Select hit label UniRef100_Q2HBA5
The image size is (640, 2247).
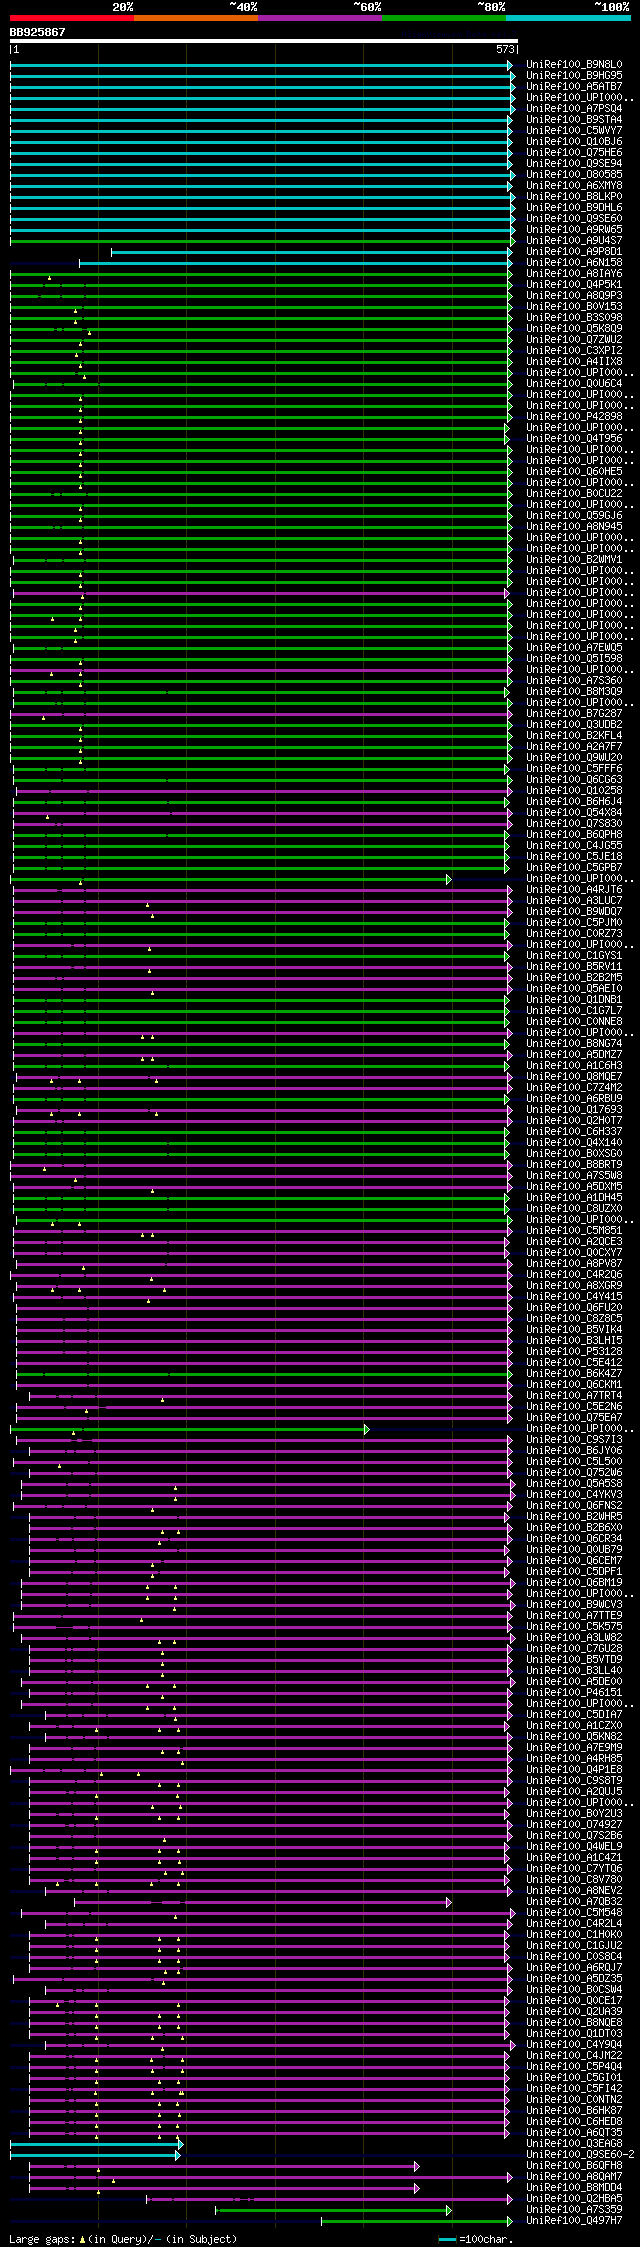click(x=574, y=2199)
